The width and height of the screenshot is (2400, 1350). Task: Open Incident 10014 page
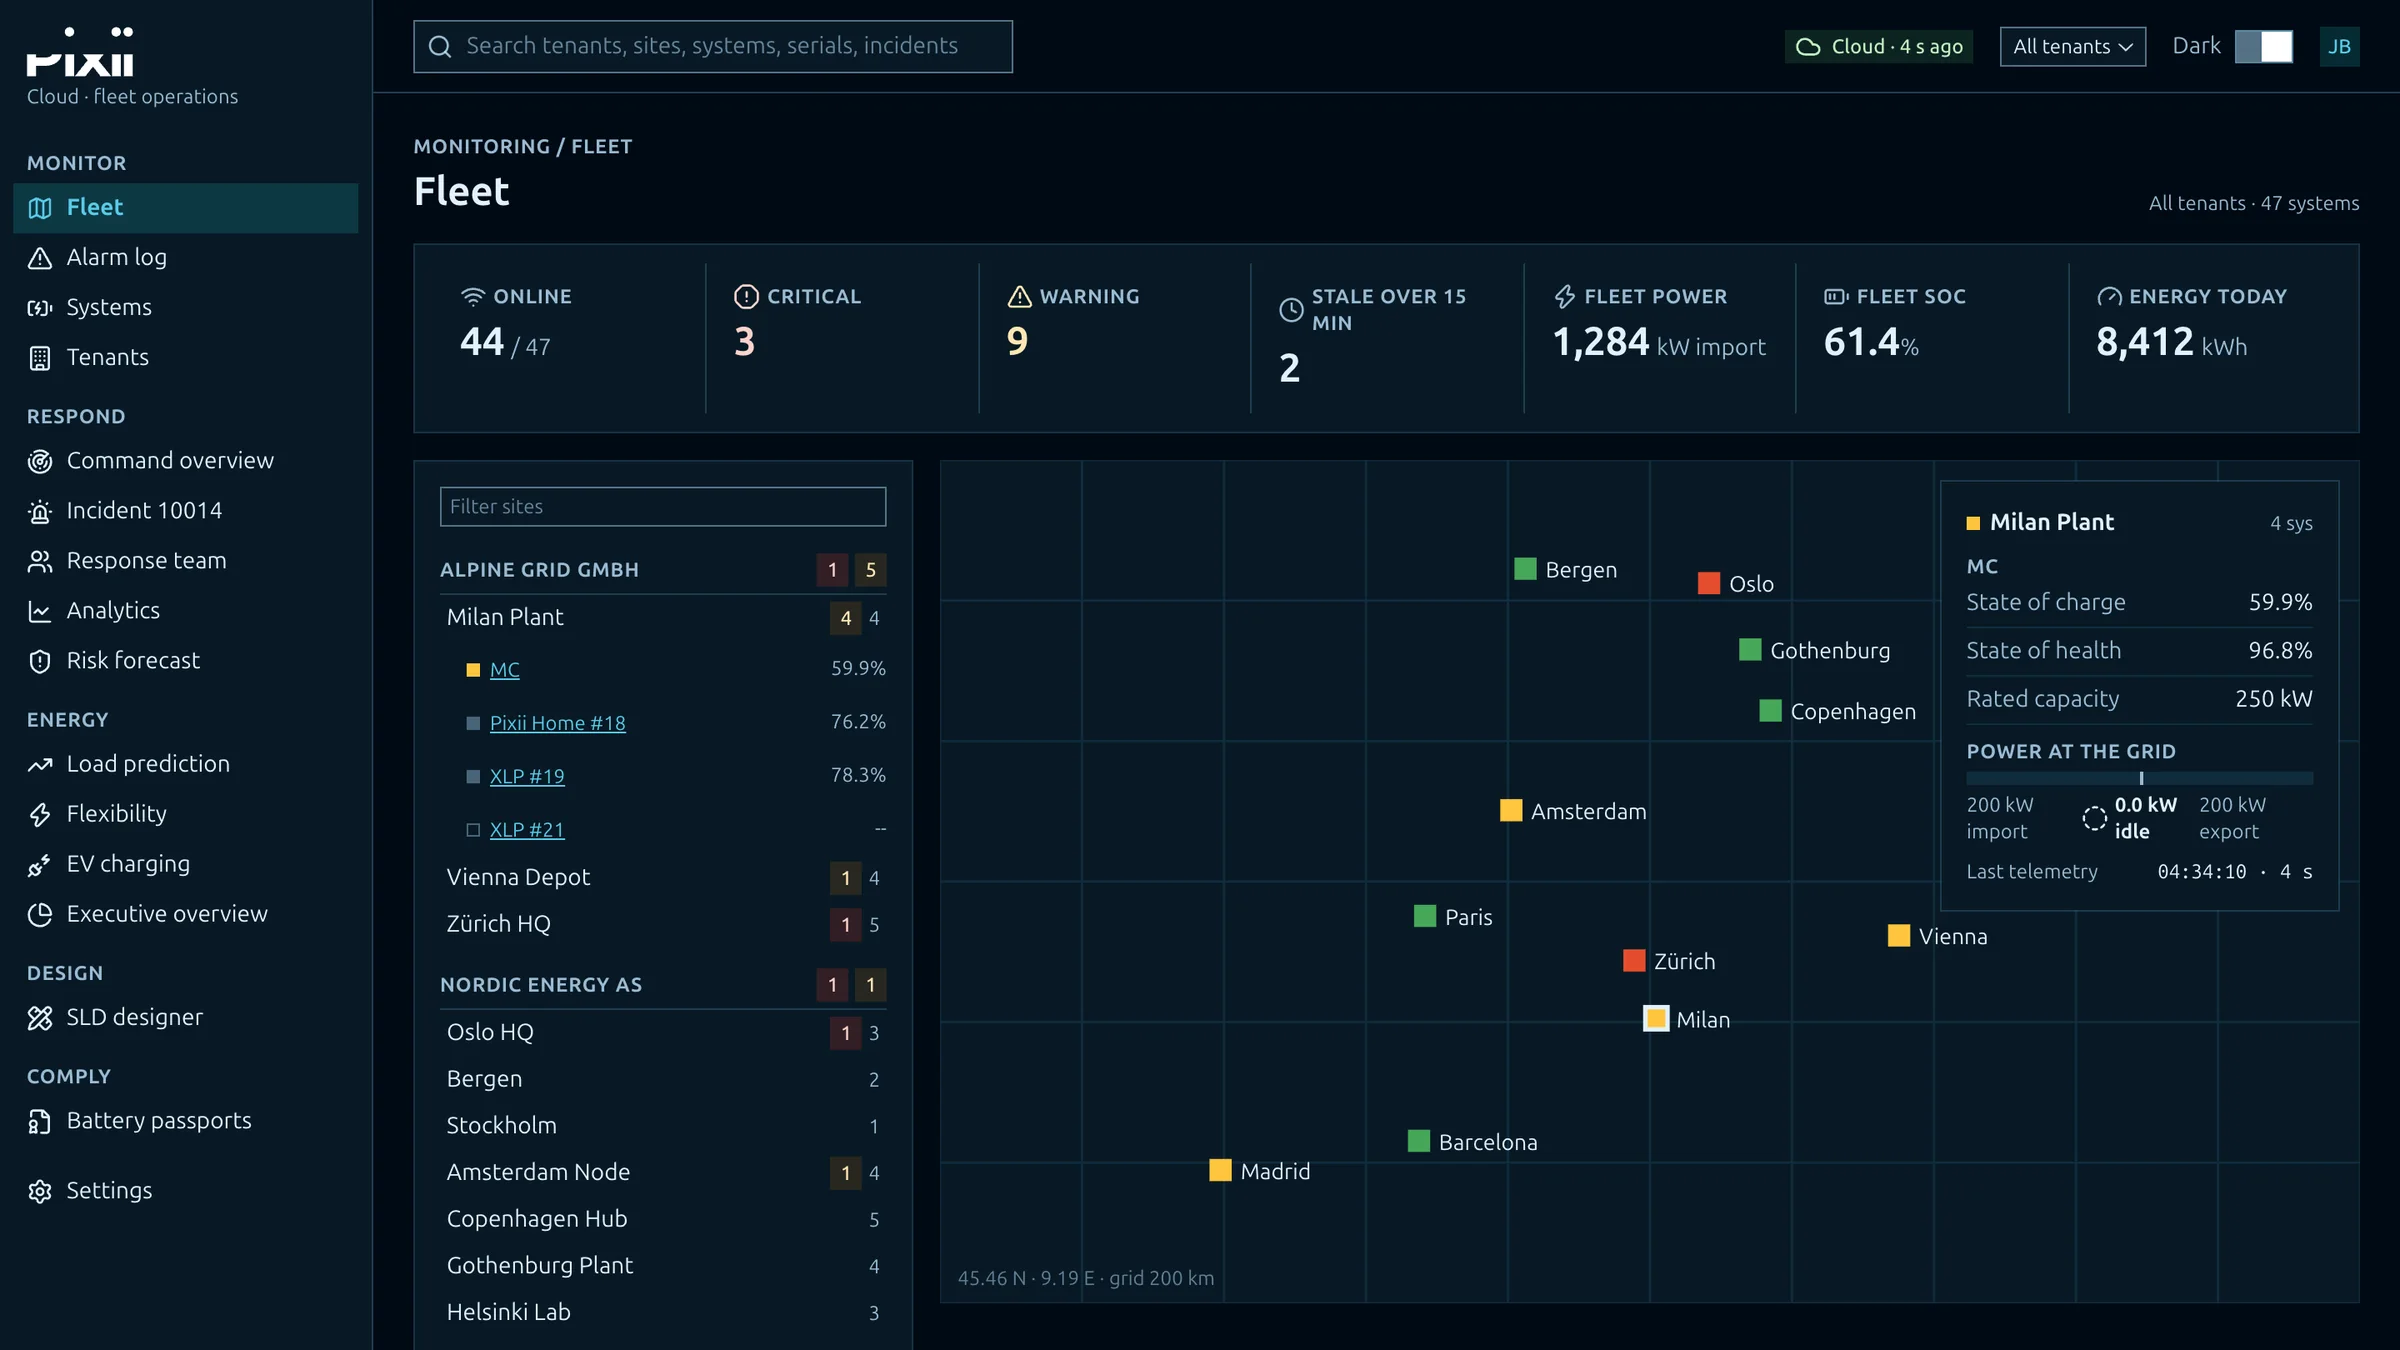click(x=185, y=510)
